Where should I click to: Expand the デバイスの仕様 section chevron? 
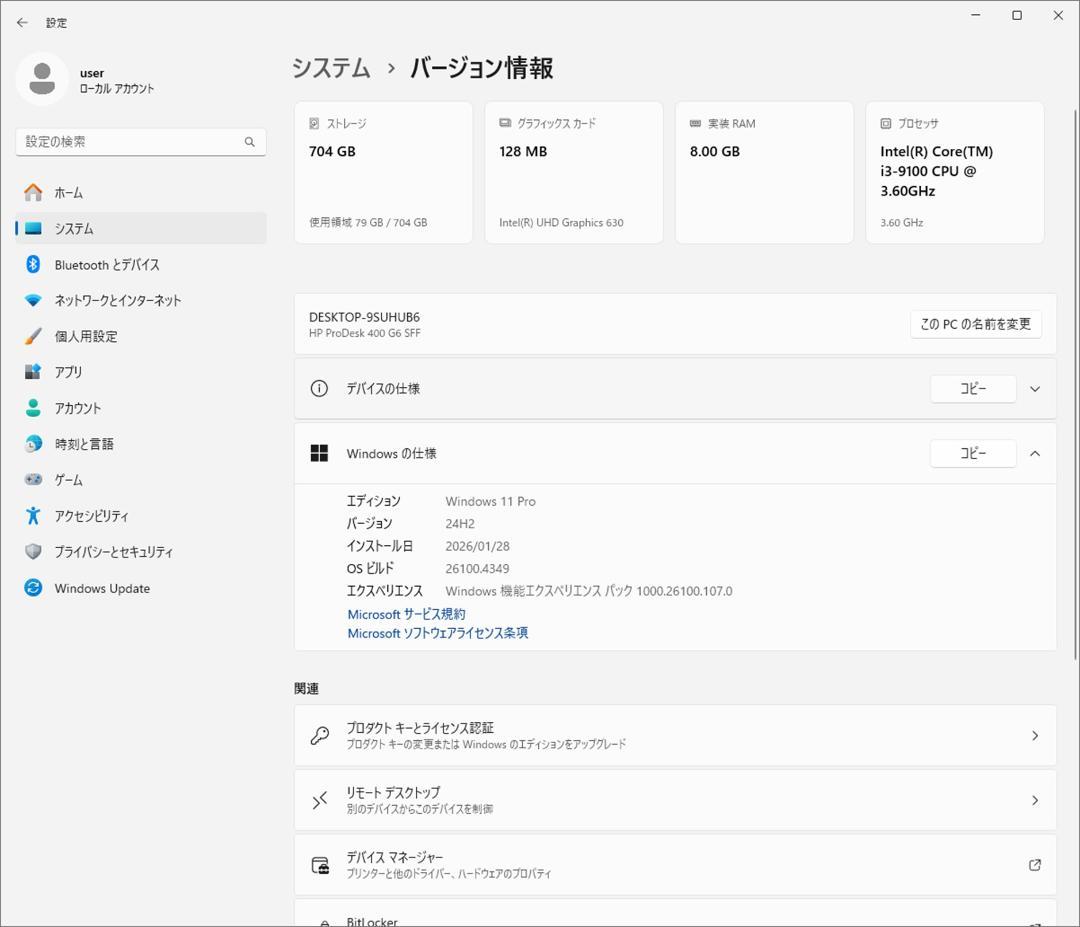[x=1035, y=389]
